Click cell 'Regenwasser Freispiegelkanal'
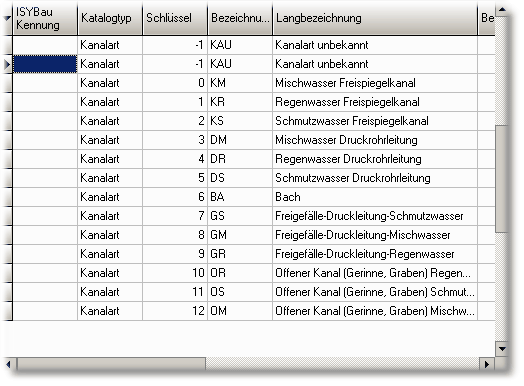The image size is (524, 386). click(375, 102)
